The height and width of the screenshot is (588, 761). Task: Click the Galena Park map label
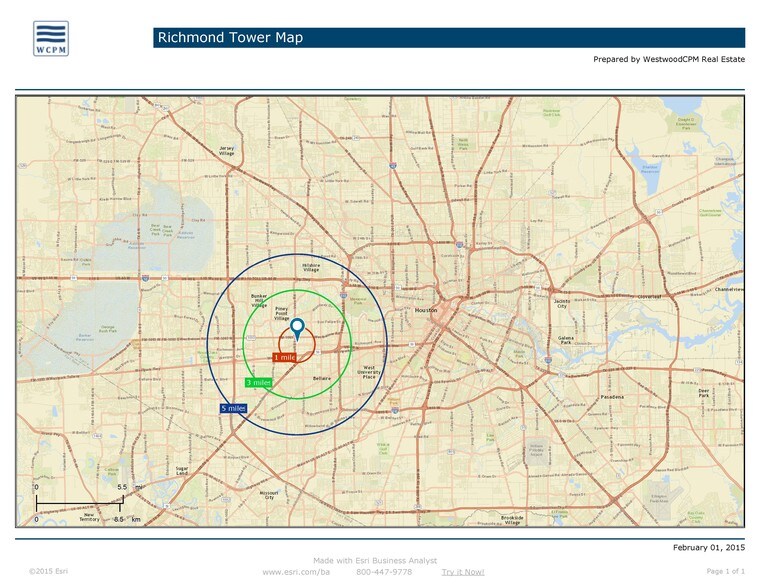566,340
